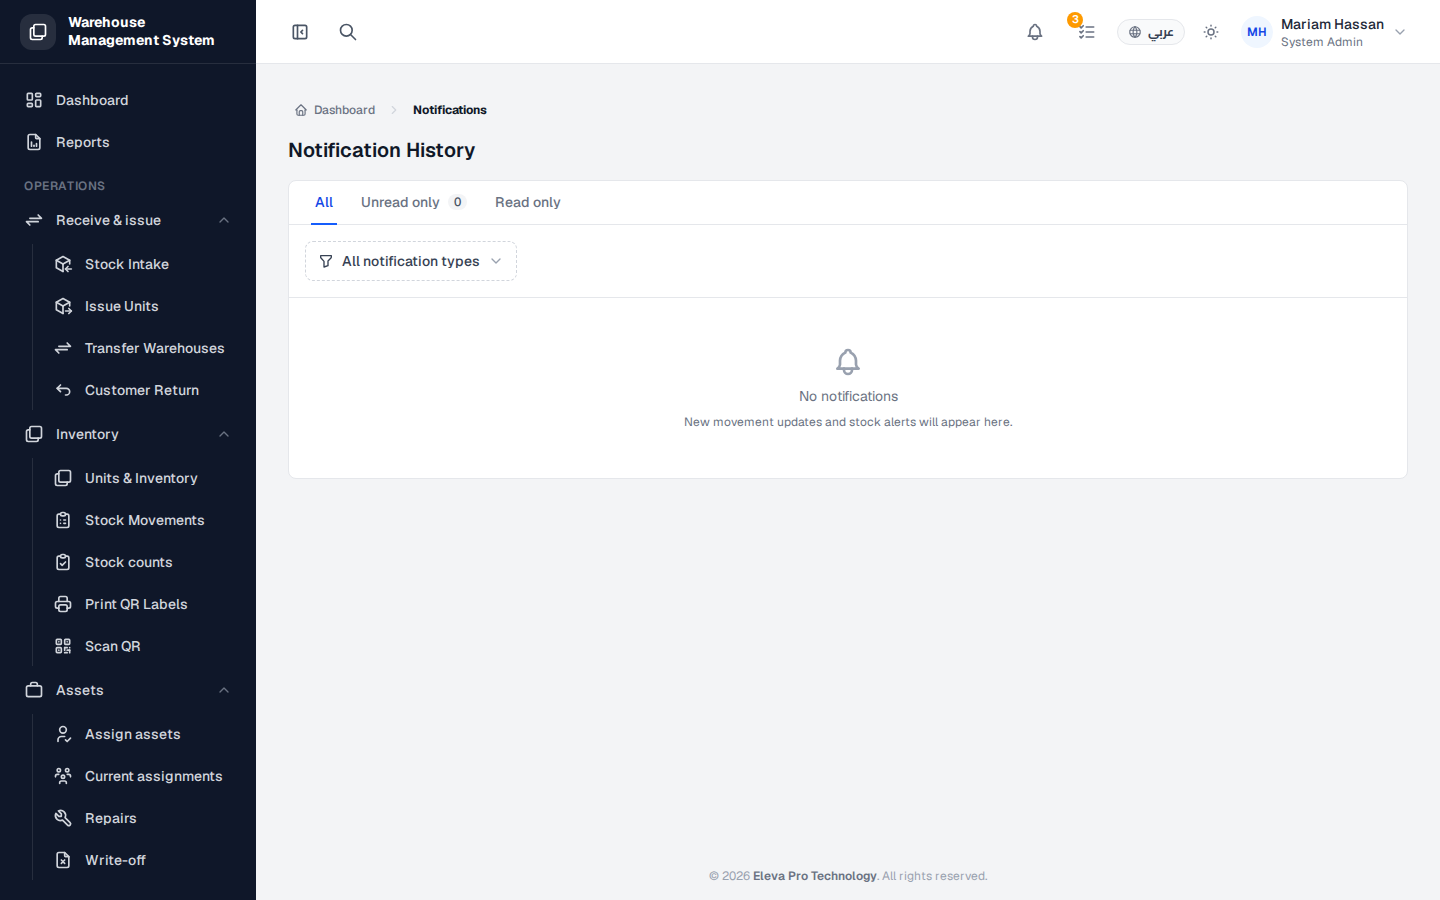Click the Notifications breadcrumb text
The height and width of the screenshot is (900, 1440).
(450, 110)
